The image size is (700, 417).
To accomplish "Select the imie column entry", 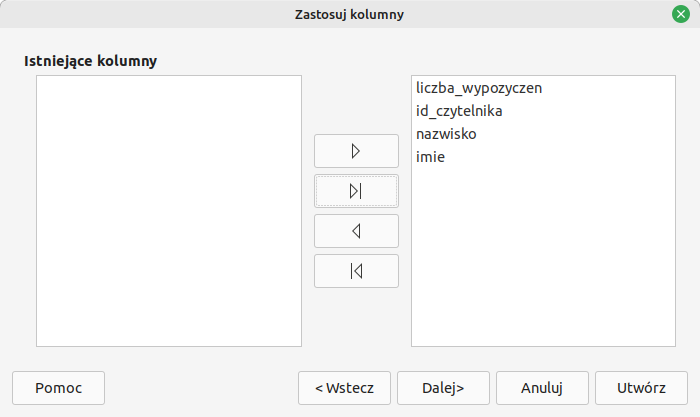I will point(430,157).
